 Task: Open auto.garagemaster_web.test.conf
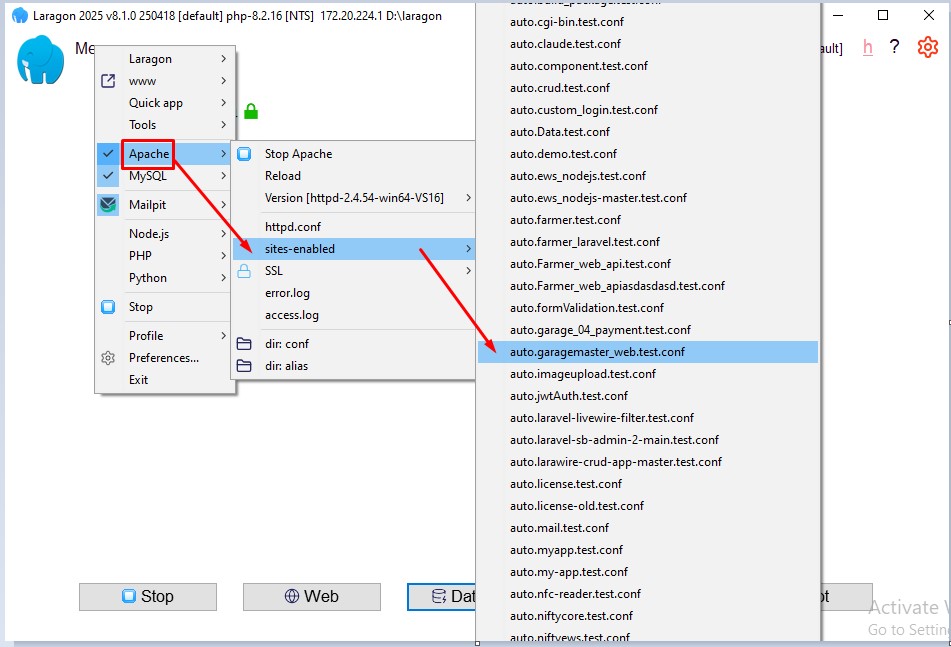pos(648,352)
